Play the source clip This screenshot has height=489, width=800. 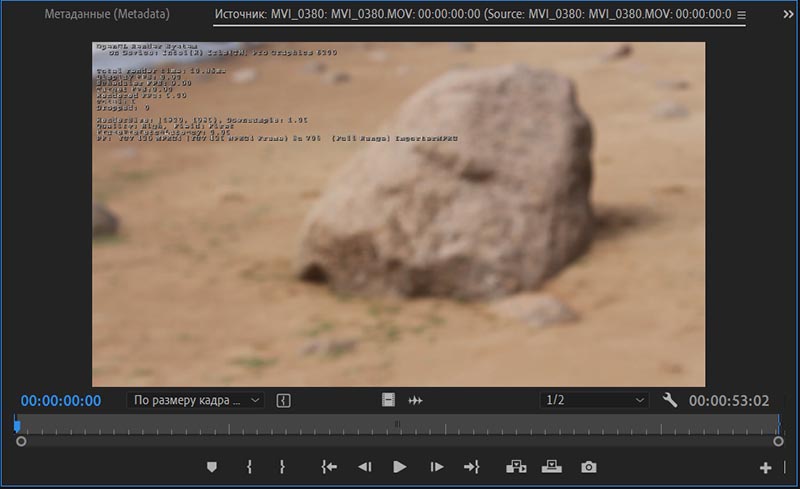(399, 467)
